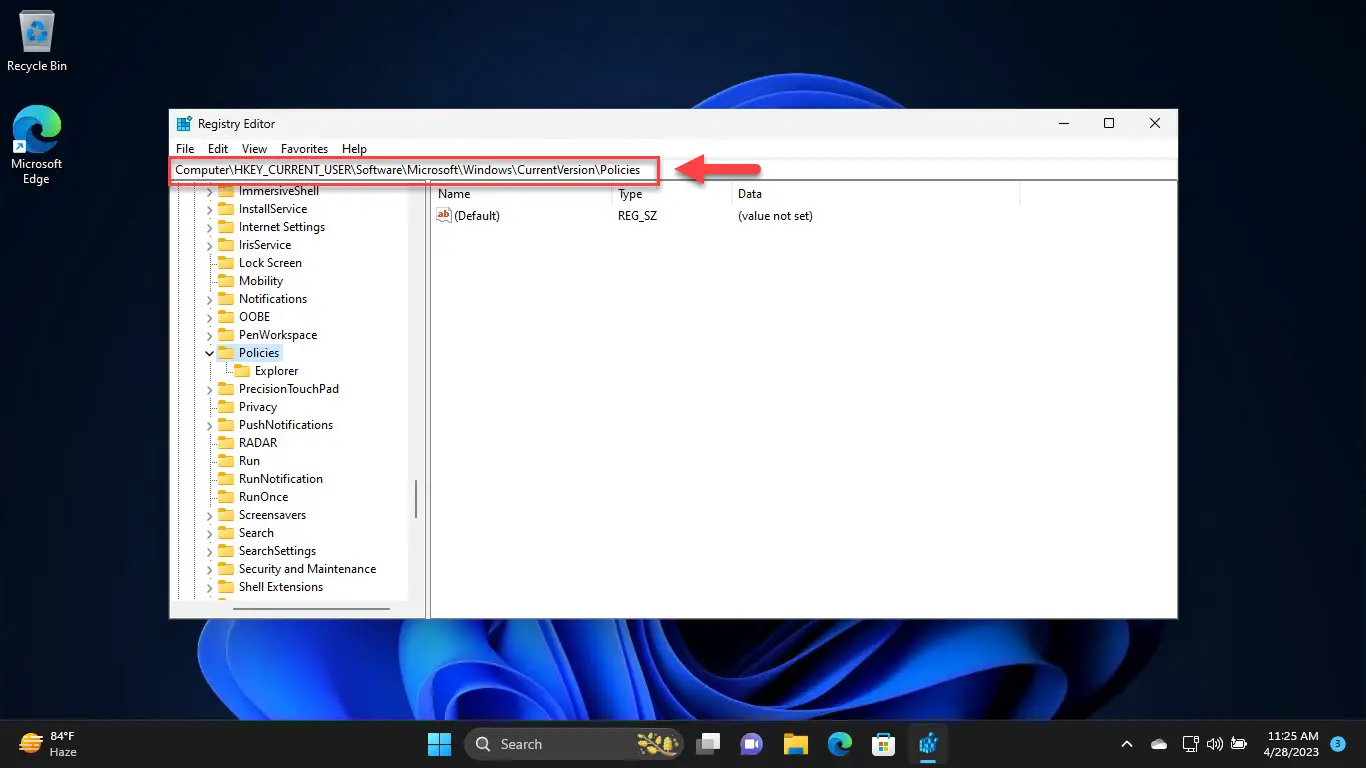
Task: Click the network icon in the system tray
Action: pos(1190,744)
